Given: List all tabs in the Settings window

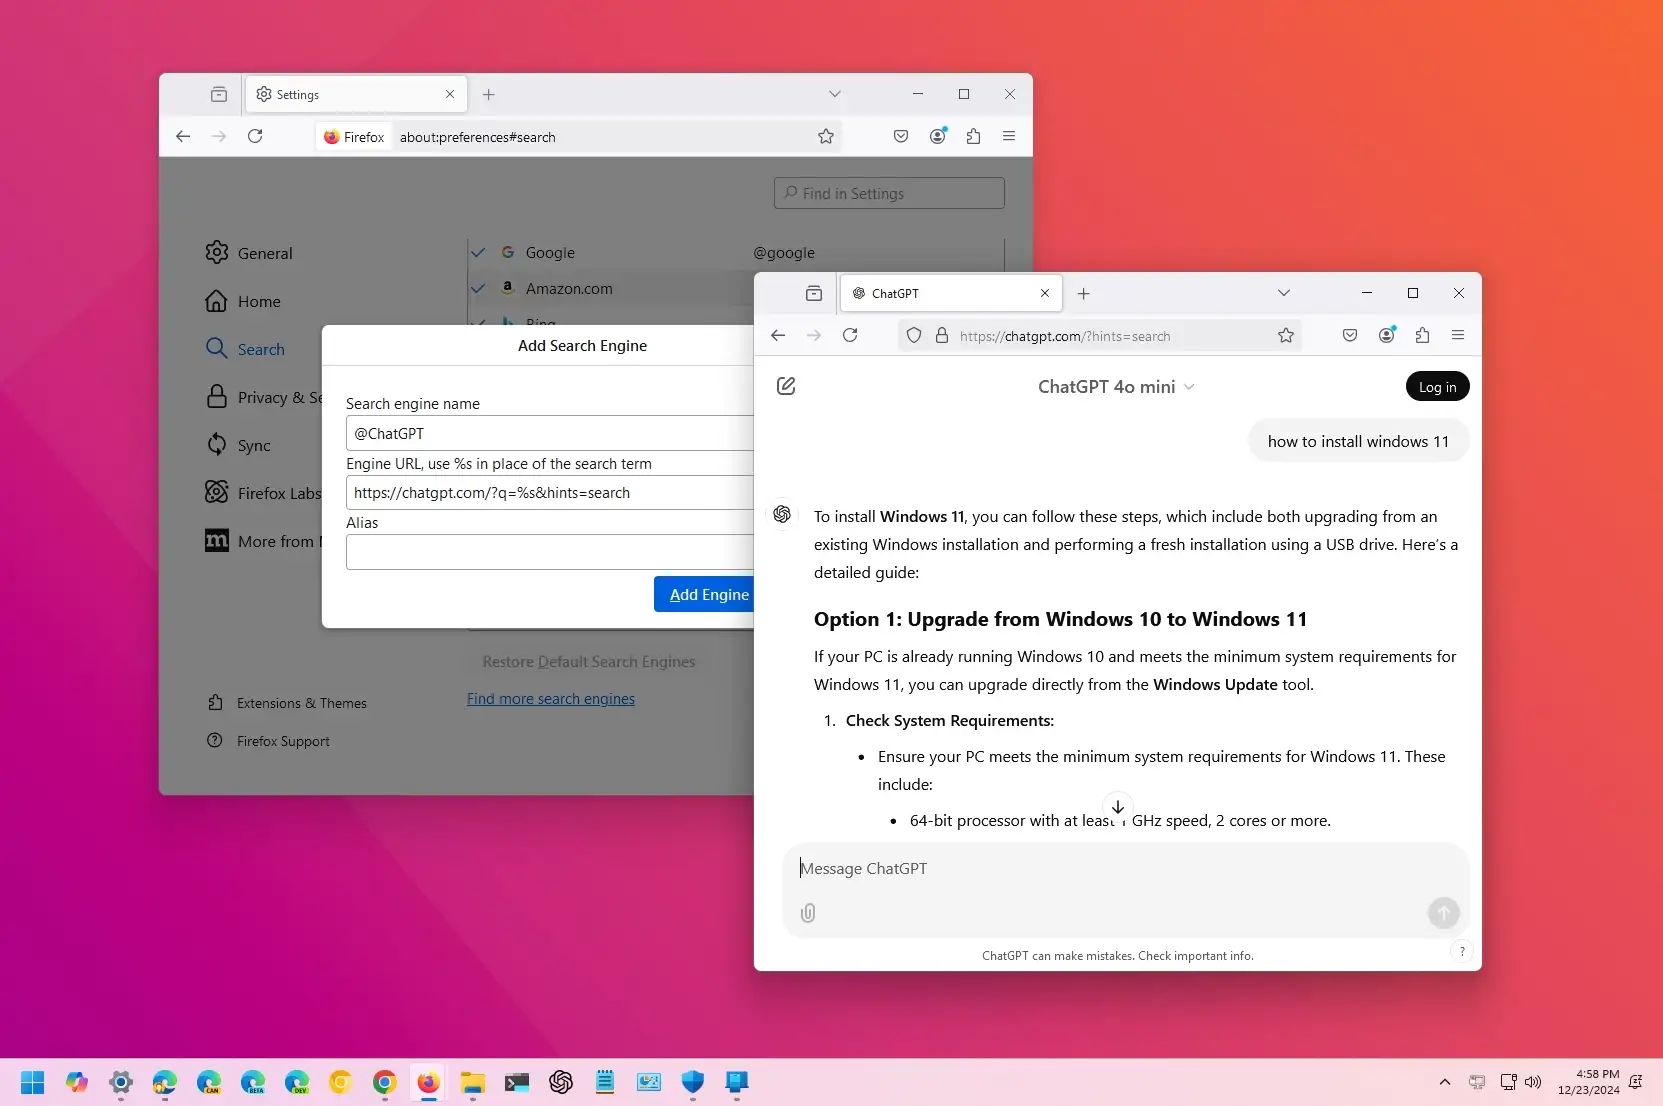Looking at the screenshot, I should point(835,94).
